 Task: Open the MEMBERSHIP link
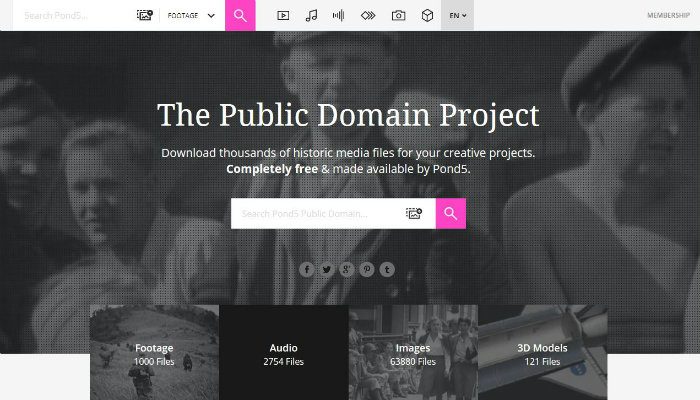coord(668,15)
